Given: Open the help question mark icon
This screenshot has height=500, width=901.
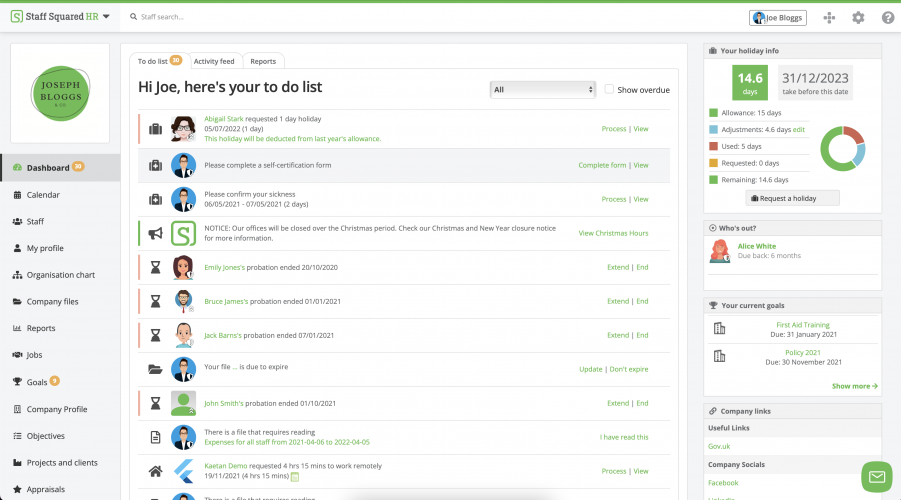Looking at the screenshot, I should point(888,18).
